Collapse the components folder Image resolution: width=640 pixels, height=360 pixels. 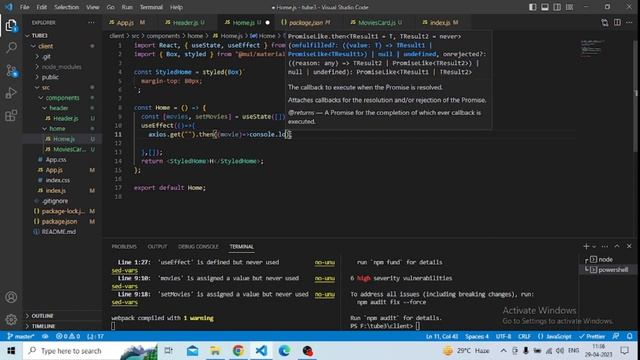point(63,98)
